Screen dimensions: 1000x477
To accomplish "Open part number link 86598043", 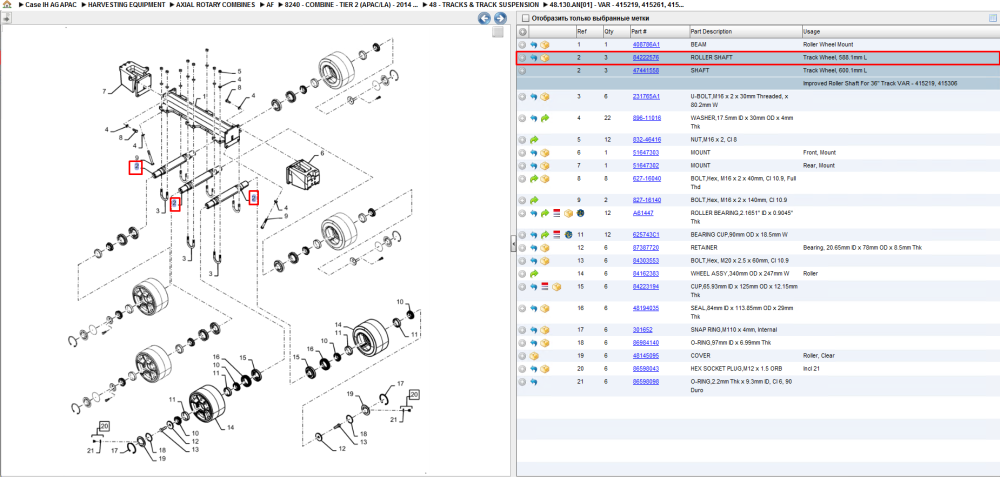I will 645,369.
